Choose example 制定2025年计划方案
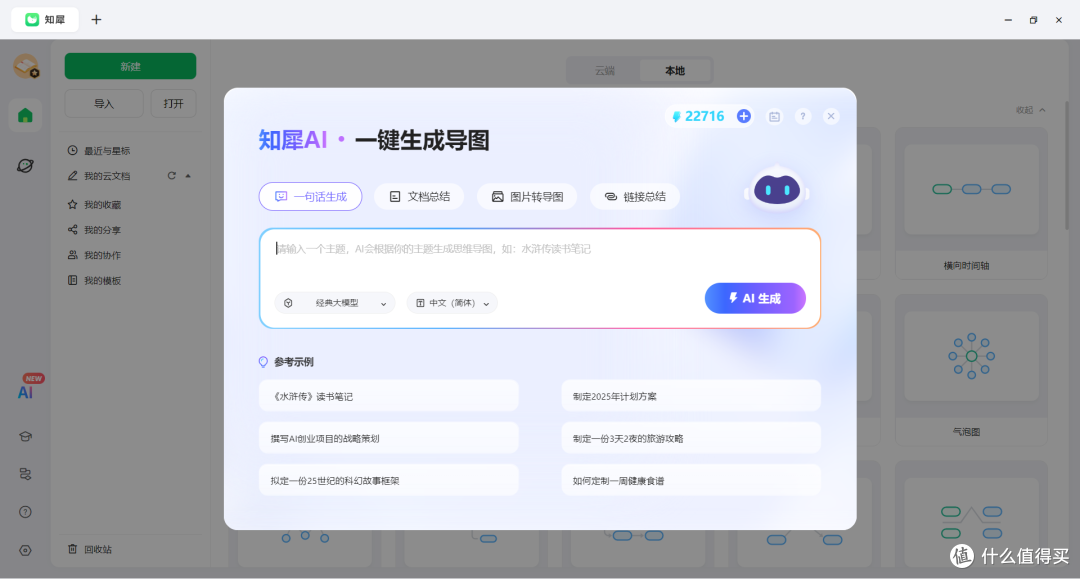Screen dimensions: 1080x579 (x=691, y=396)
